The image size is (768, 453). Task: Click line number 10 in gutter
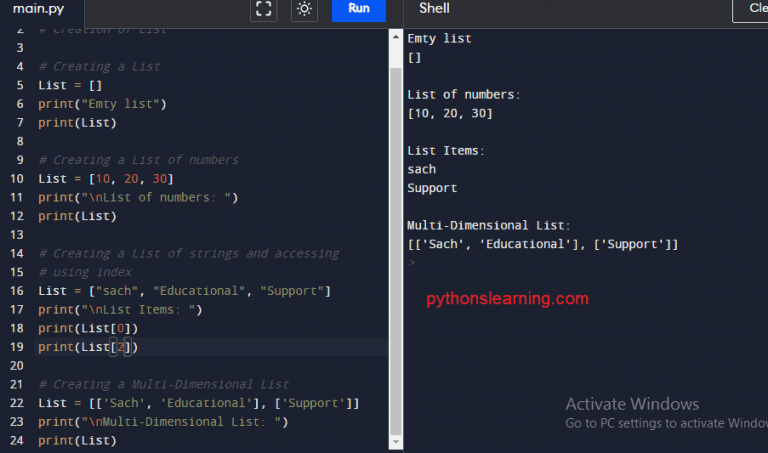pyautogui.click(x=19, y=178)
